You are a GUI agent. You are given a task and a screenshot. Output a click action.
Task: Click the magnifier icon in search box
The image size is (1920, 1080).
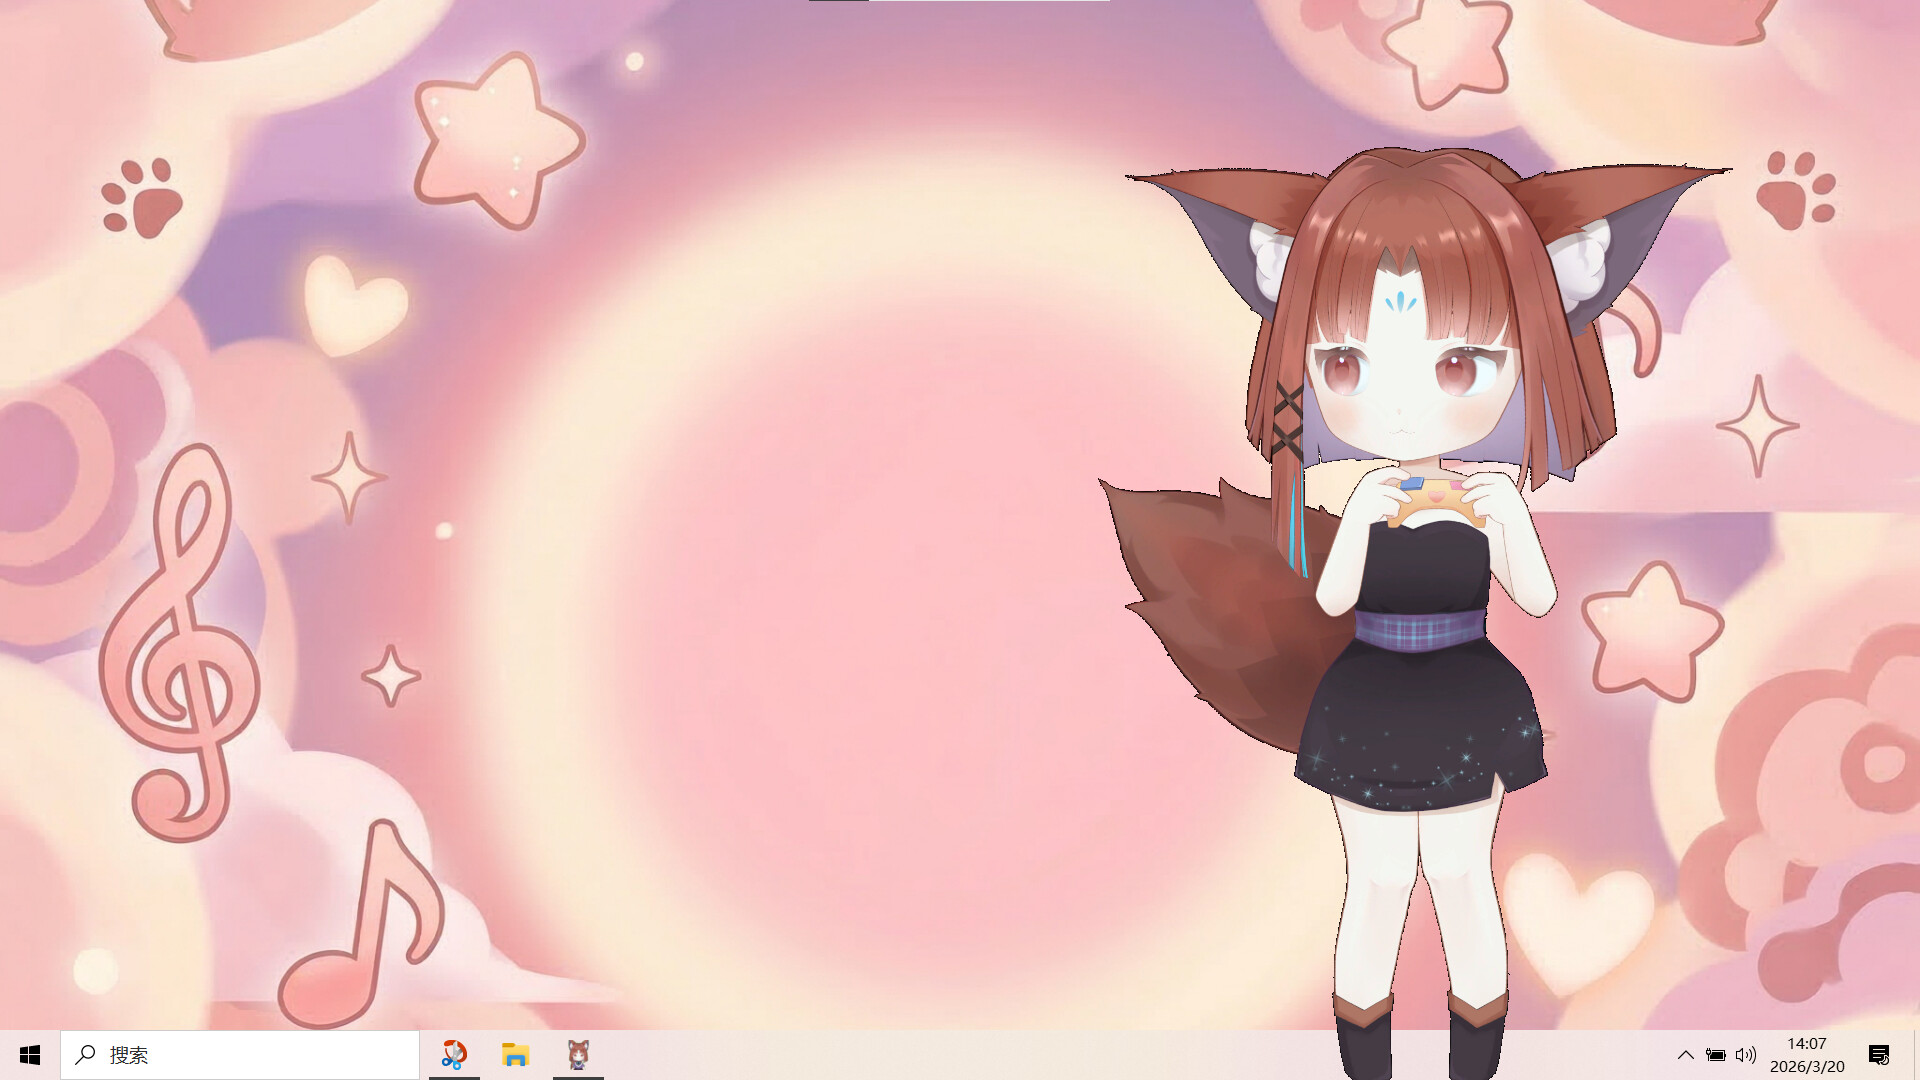click(86, 1054)
